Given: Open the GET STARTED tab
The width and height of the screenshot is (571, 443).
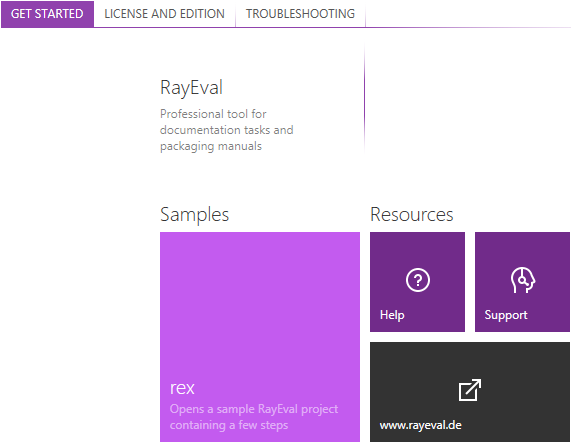Looking at the screenshot, I should pyautogui.click(x=47, y=14).
